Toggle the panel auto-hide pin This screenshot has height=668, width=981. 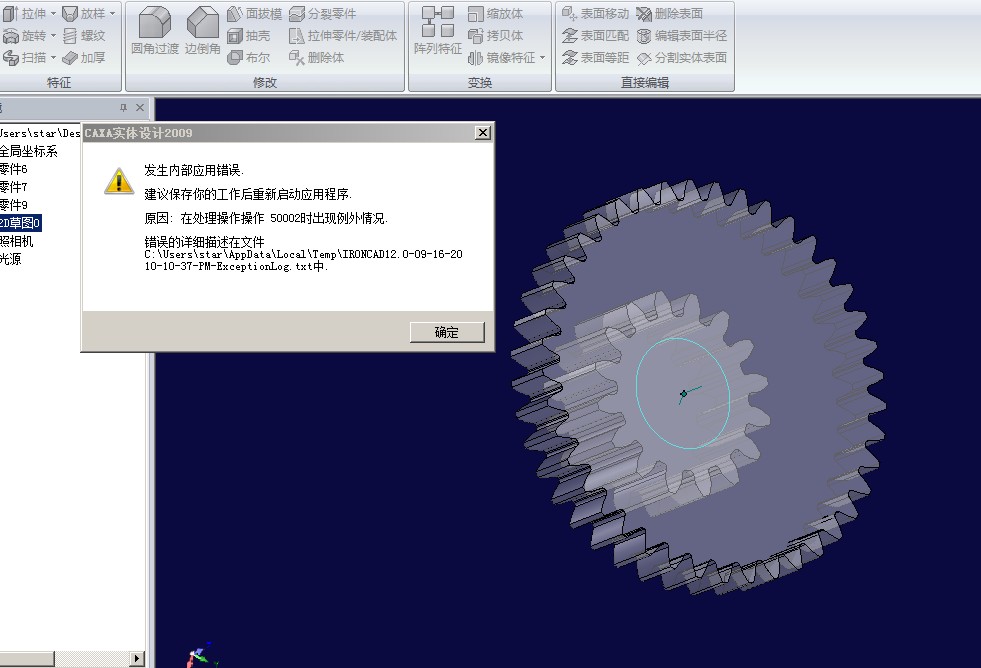(124, 108)
